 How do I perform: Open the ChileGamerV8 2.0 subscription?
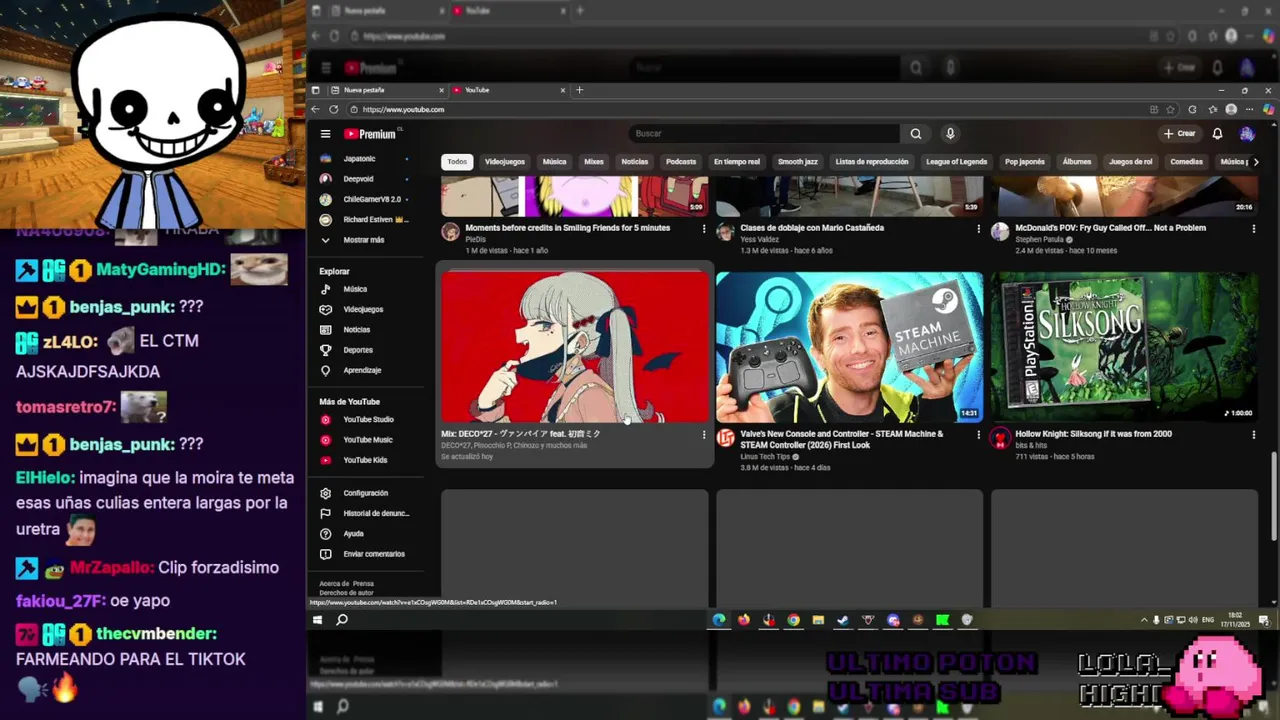(x=365, y=199)
